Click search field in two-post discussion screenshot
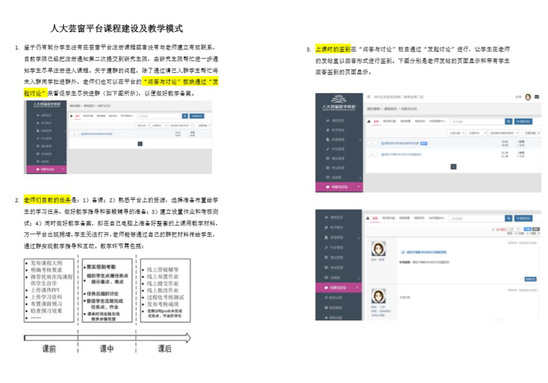The image size is (548, 383). click(477, 121)
